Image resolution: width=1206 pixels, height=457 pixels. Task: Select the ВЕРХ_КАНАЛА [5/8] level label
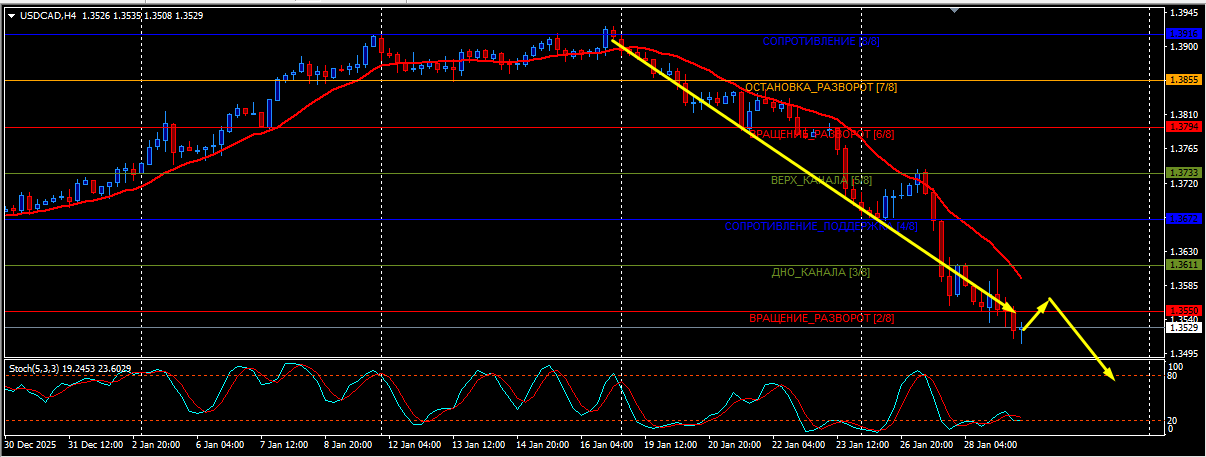click(821, 180)
